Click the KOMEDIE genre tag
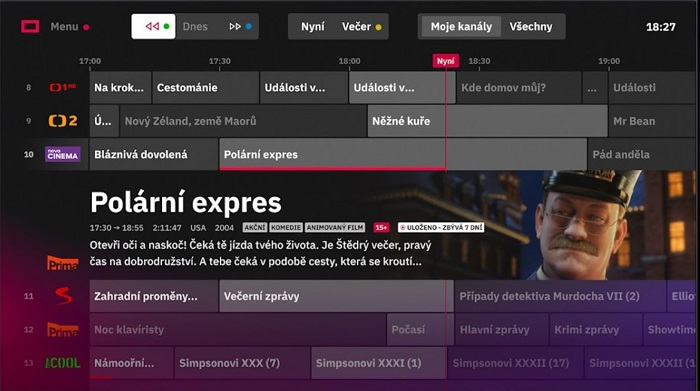Viewport: 700px width, 391px height. [286, 228]
